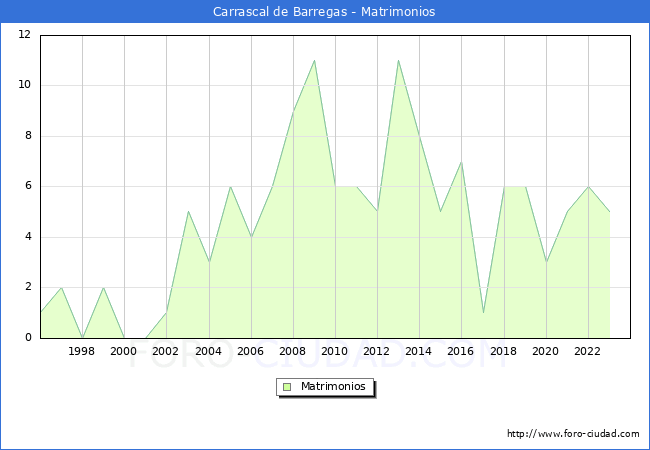Viewport: 650px width, 450px height.
Task: Click the x-axis label 2010
Action: click(335, 351)
